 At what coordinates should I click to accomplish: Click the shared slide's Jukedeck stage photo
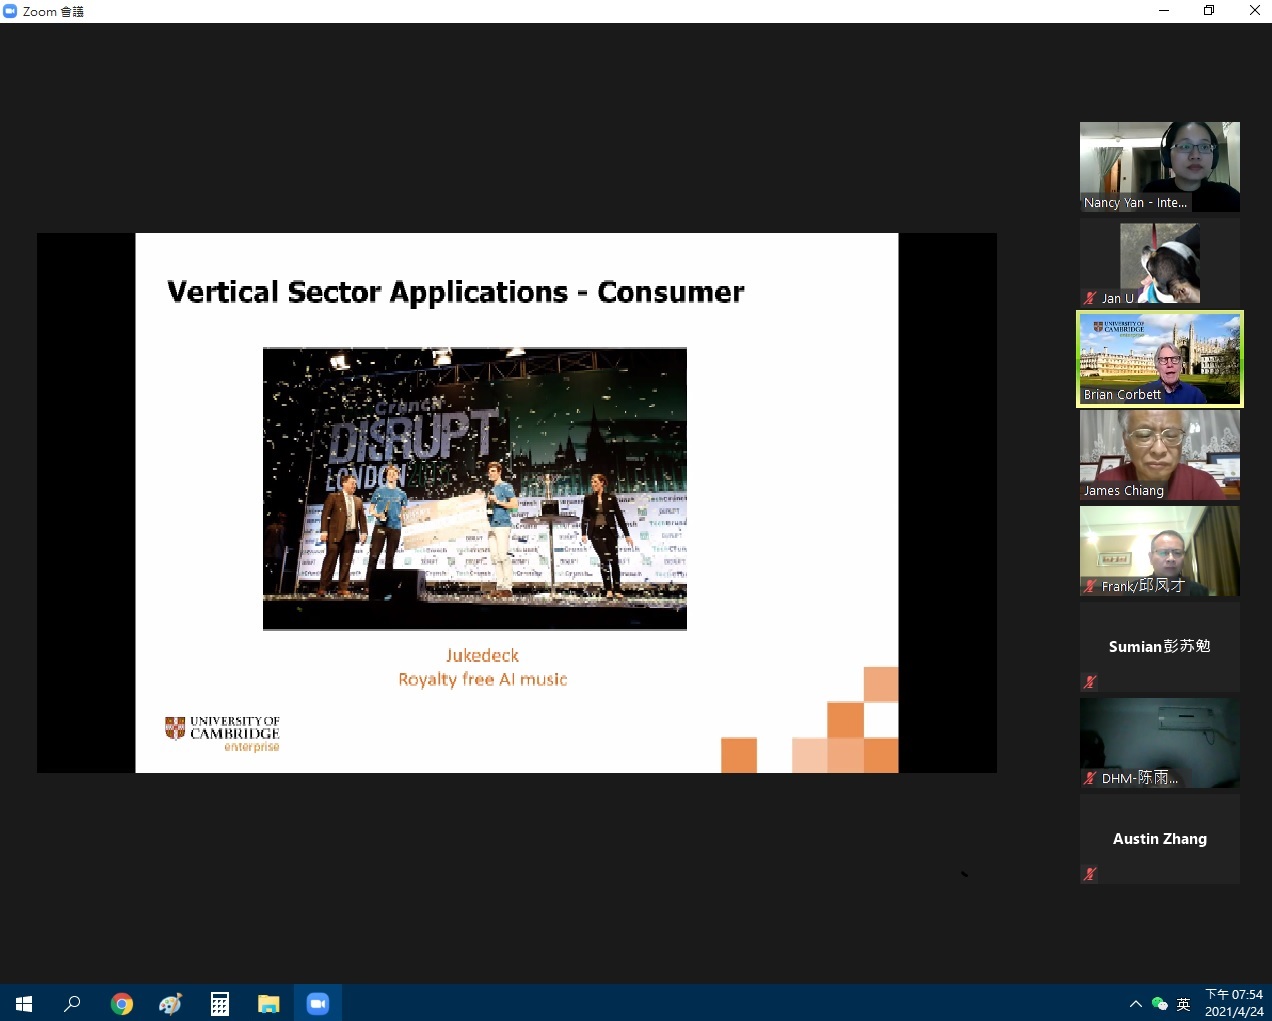pyautogui.click(x=474, y=488)
